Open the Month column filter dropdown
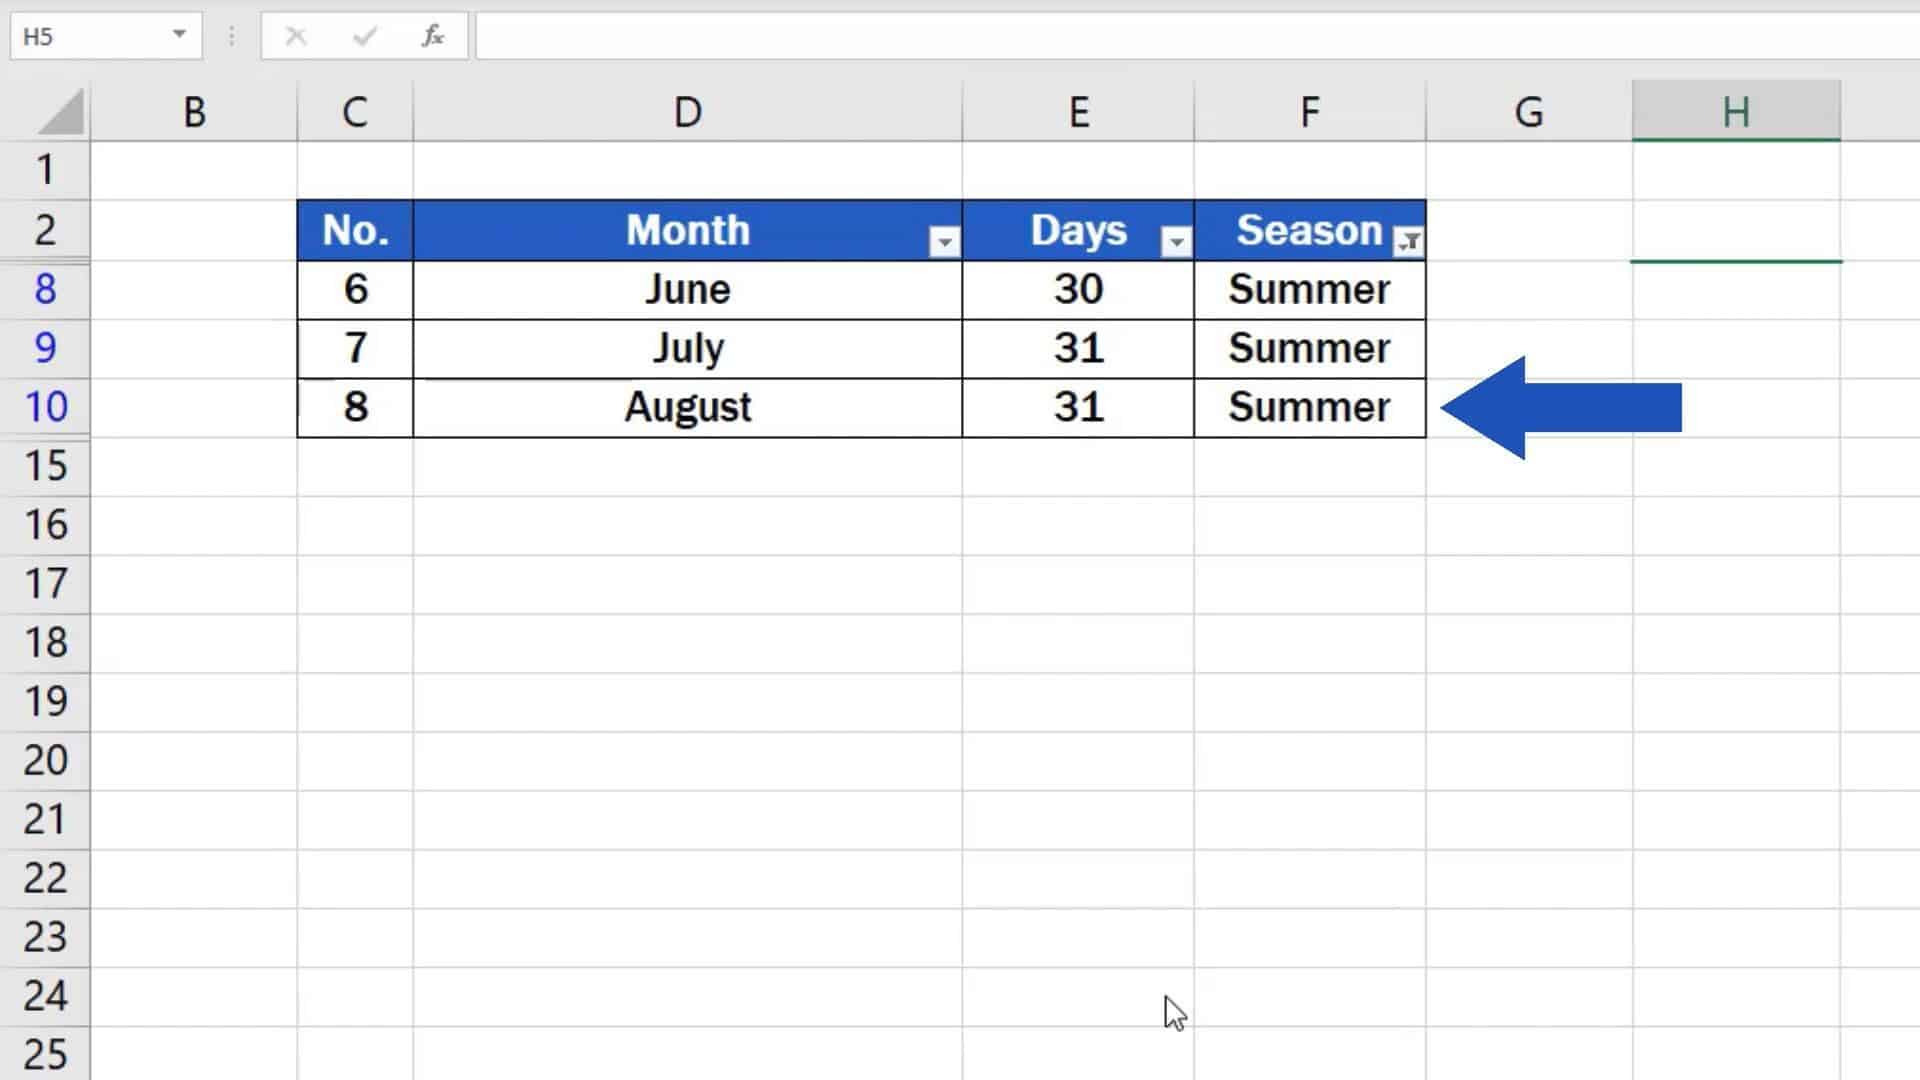Viewport: 1920px width, 1080px height. 944,241
